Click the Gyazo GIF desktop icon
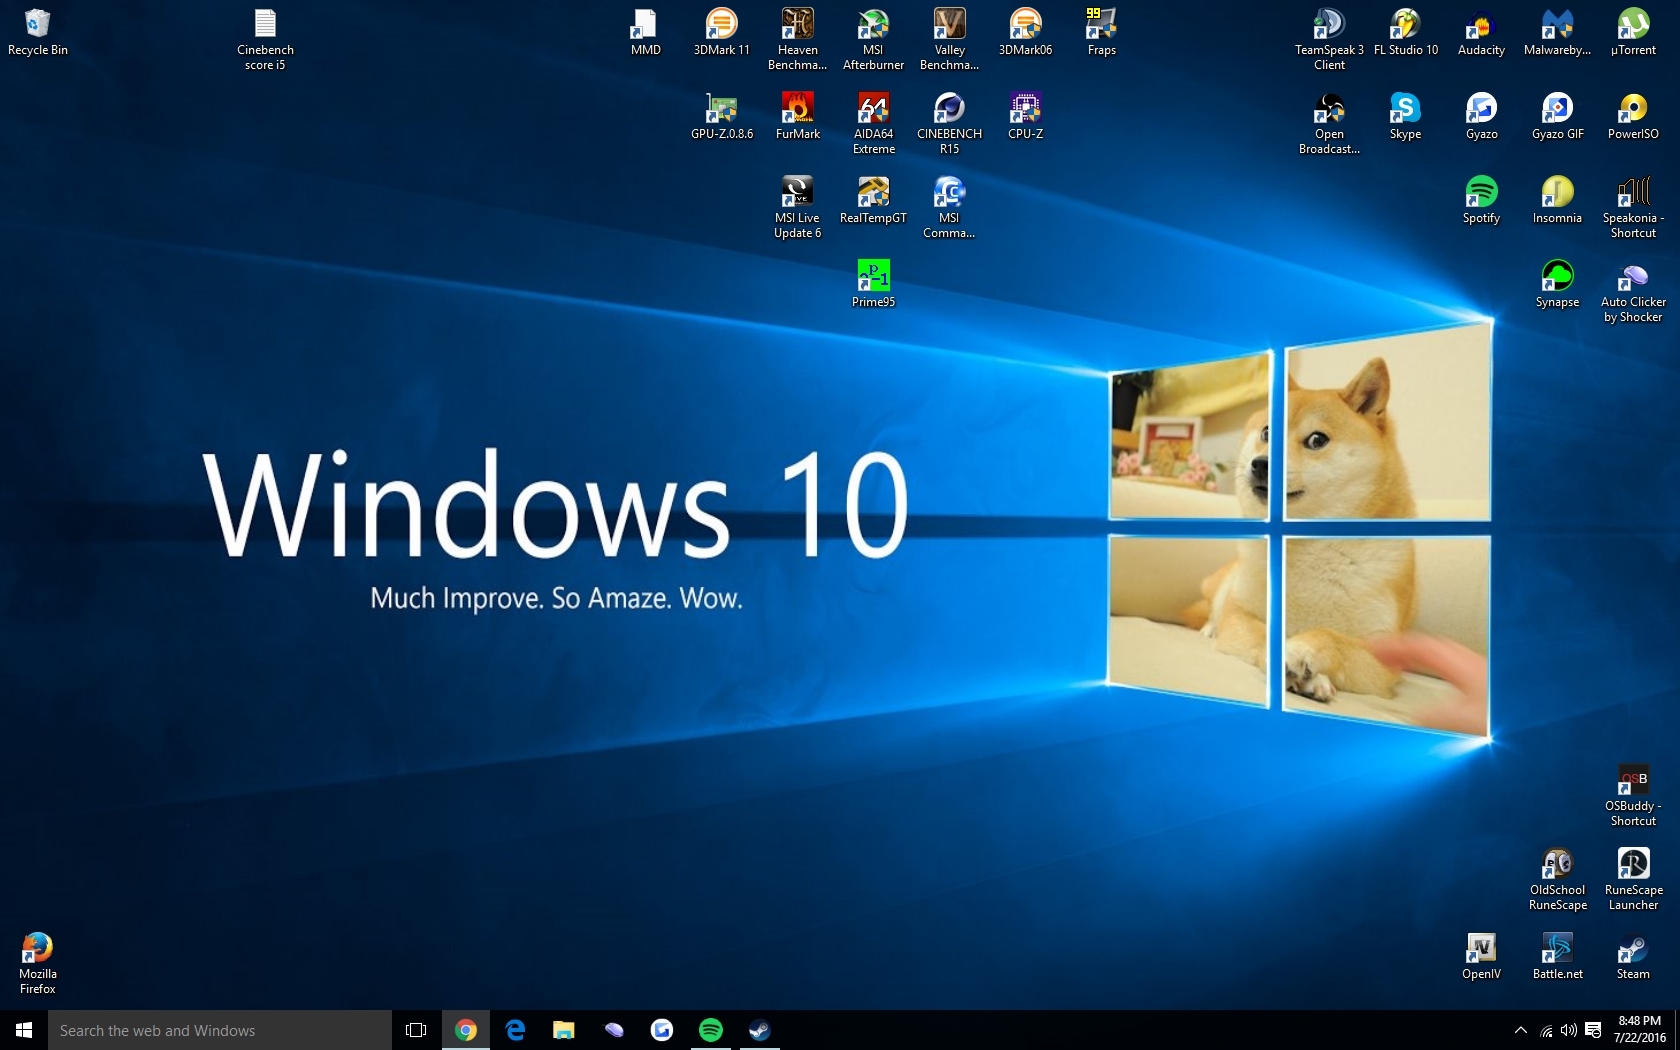The height and width of the screenshot is (1050, 1680). pyautogui.click(x=1557, y=116)
